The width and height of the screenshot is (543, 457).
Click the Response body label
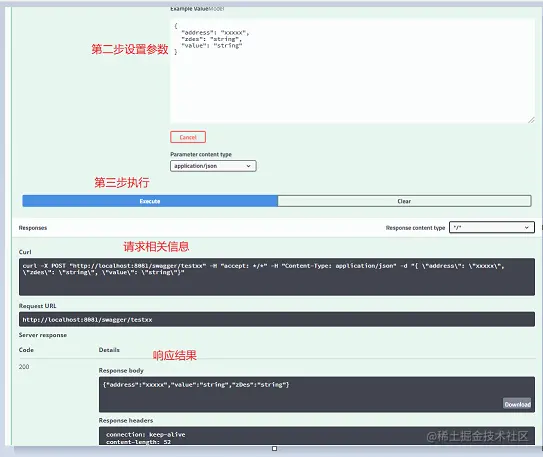click(121, 371)
